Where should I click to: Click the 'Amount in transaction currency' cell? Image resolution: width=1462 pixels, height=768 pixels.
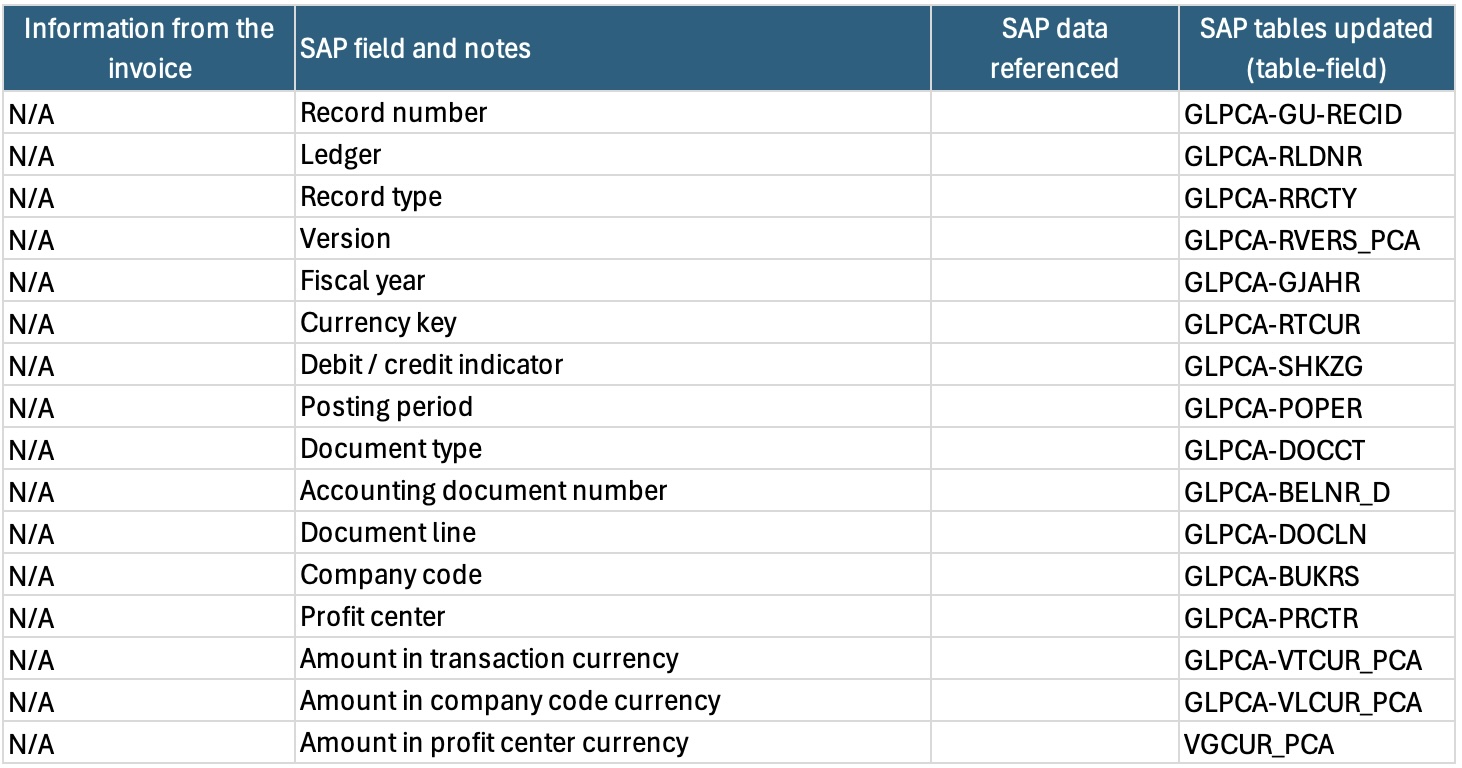click(x=613, y=659)
